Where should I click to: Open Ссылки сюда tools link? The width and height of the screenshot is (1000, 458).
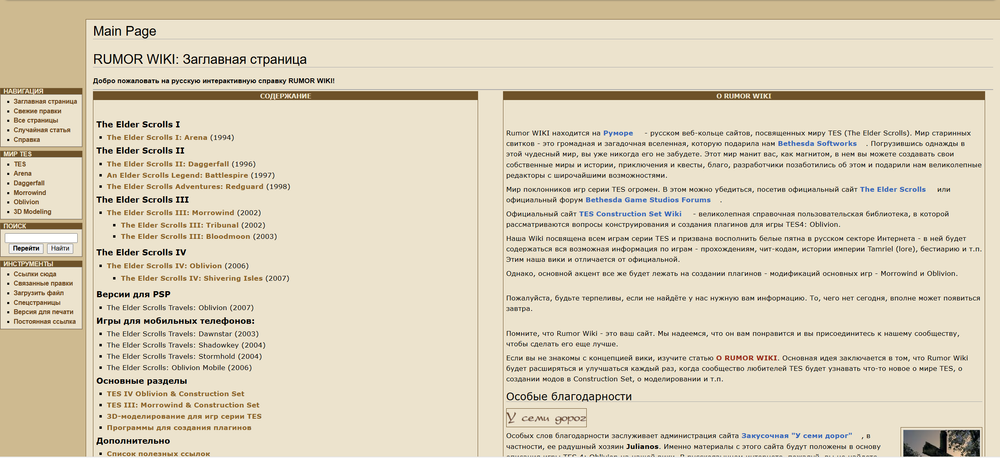(x=35, y=274)
